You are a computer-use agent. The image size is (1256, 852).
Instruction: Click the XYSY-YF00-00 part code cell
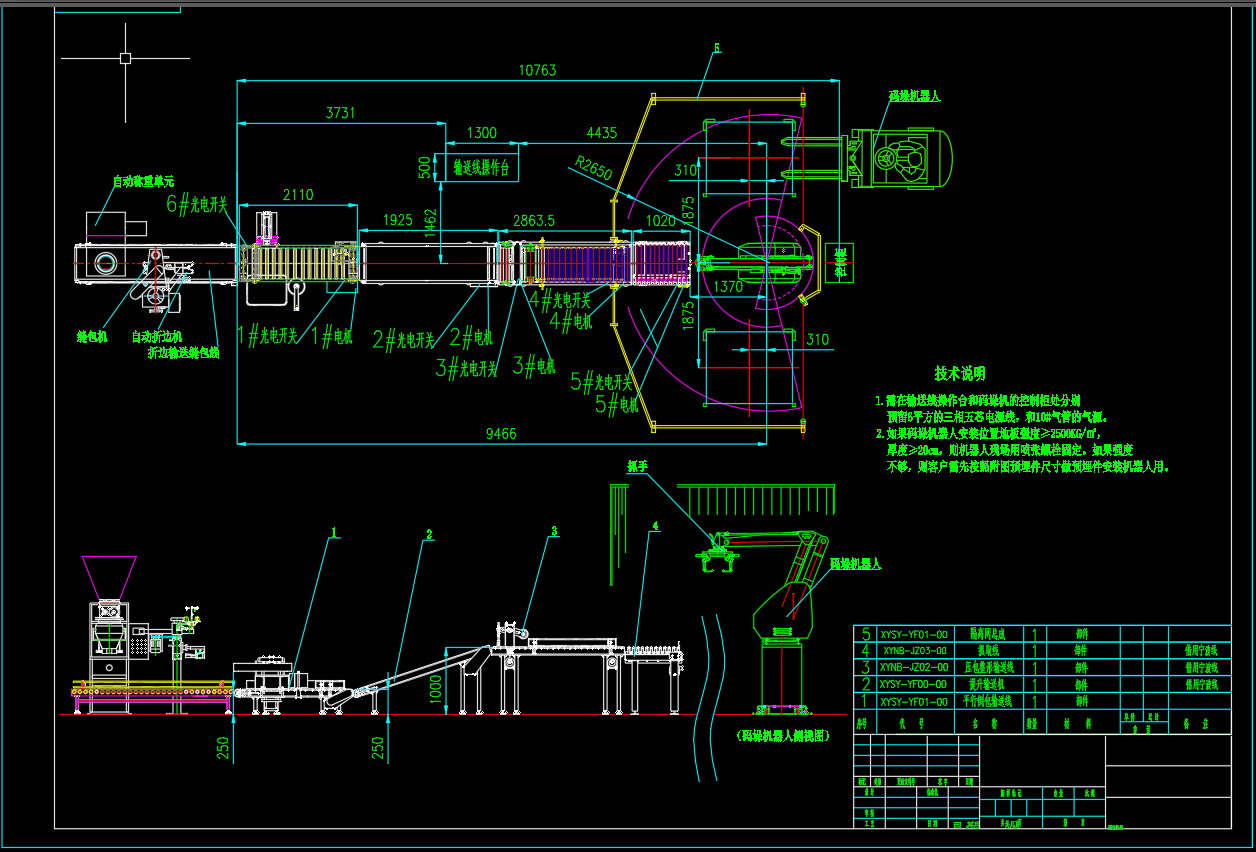coord(915,685)
